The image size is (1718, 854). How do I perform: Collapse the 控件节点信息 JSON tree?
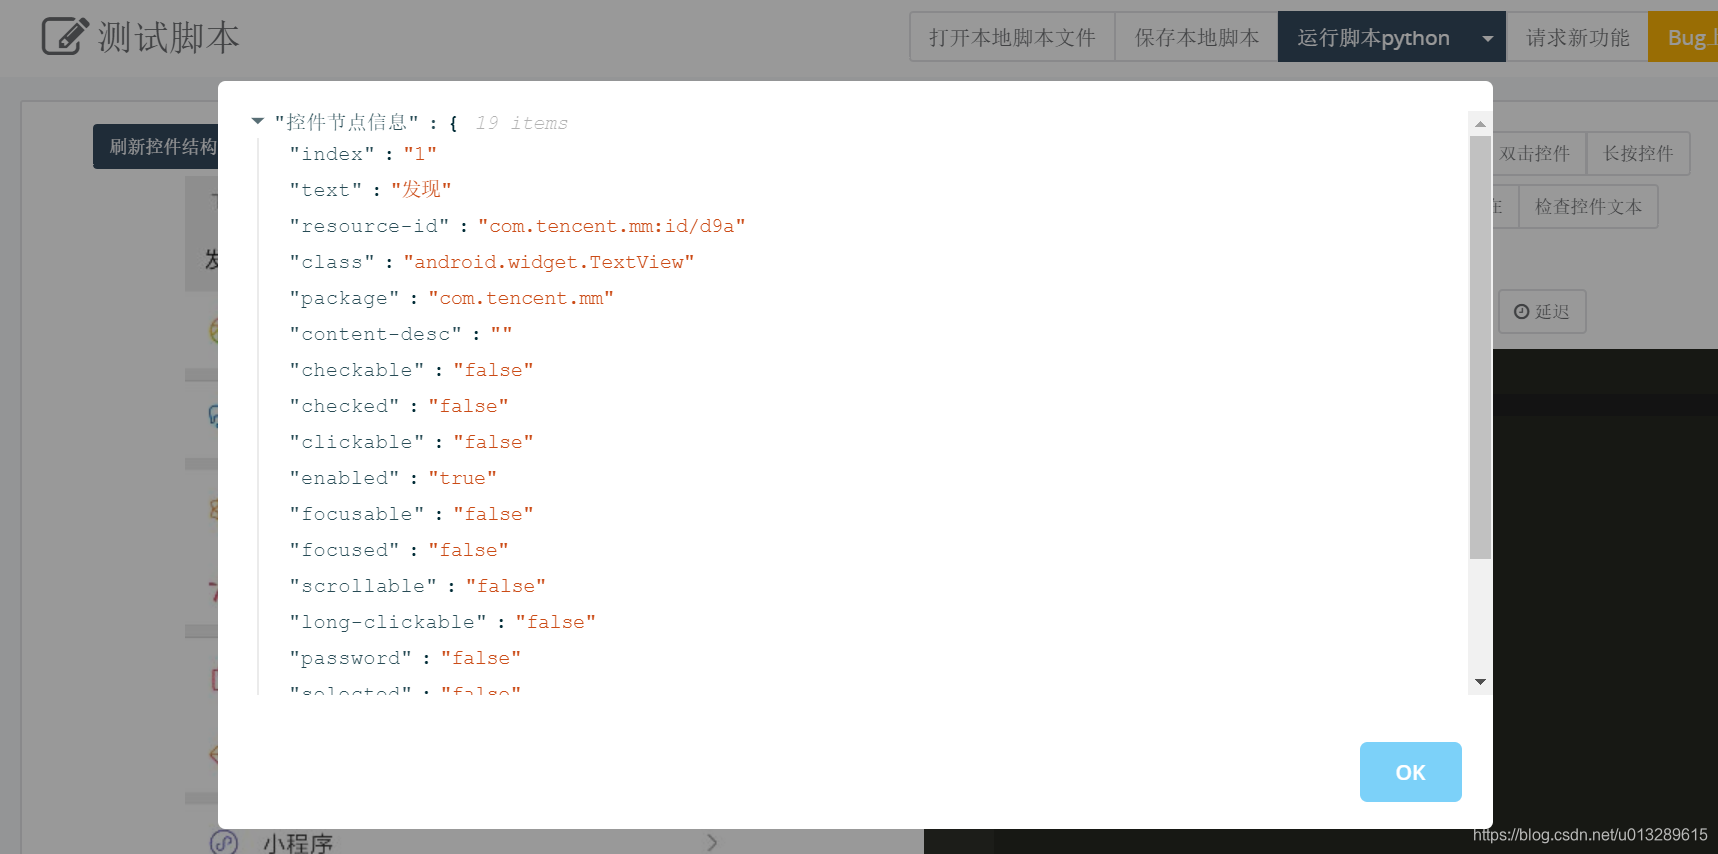tap(257, 121)
